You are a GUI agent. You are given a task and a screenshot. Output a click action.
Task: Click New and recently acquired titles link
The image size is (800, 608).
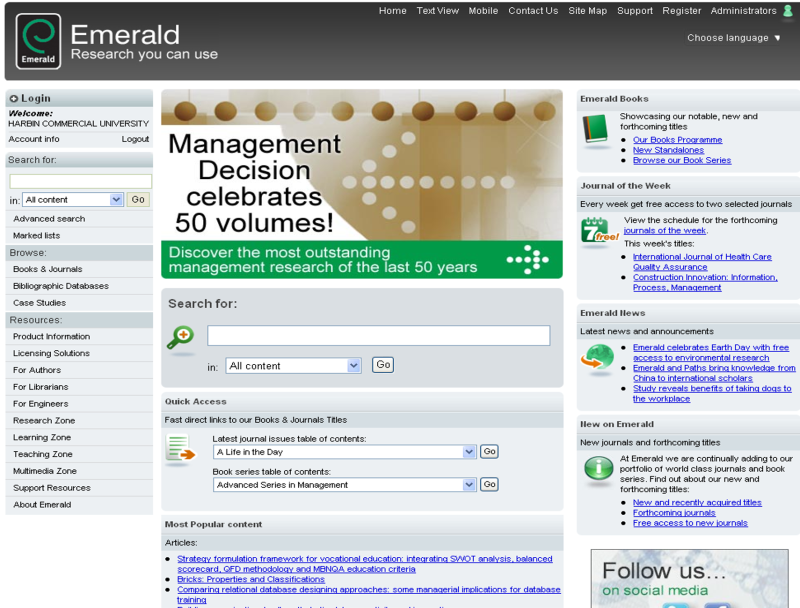(x=697, y=502)
